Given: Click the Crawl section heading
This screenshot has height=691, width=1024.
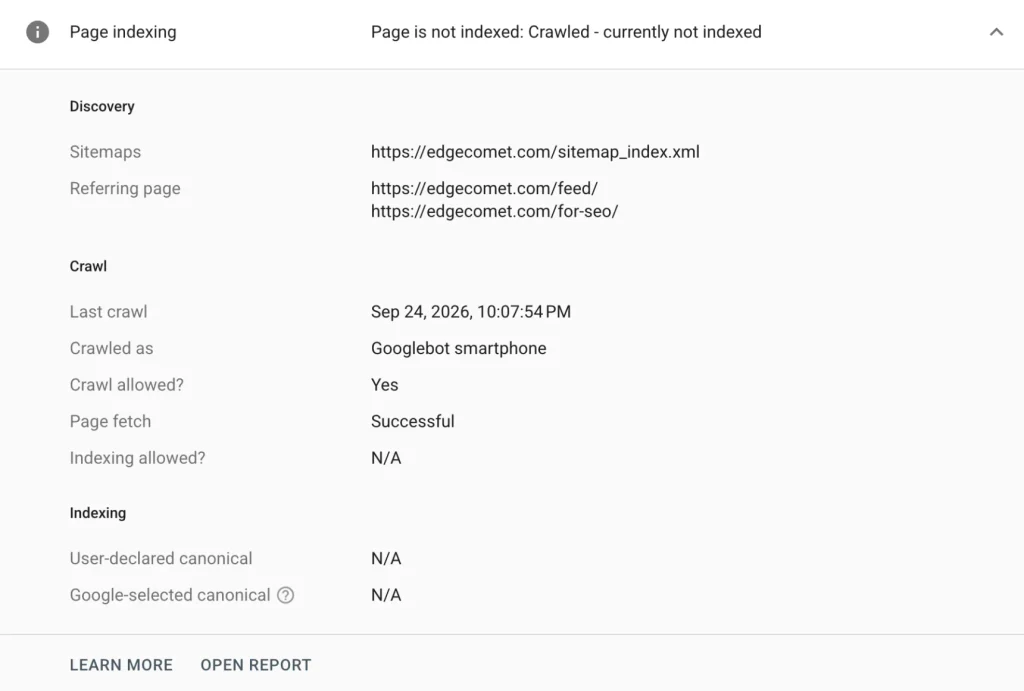Looking at the screenshot, I should pyautogui.click(x=88, y=266).
